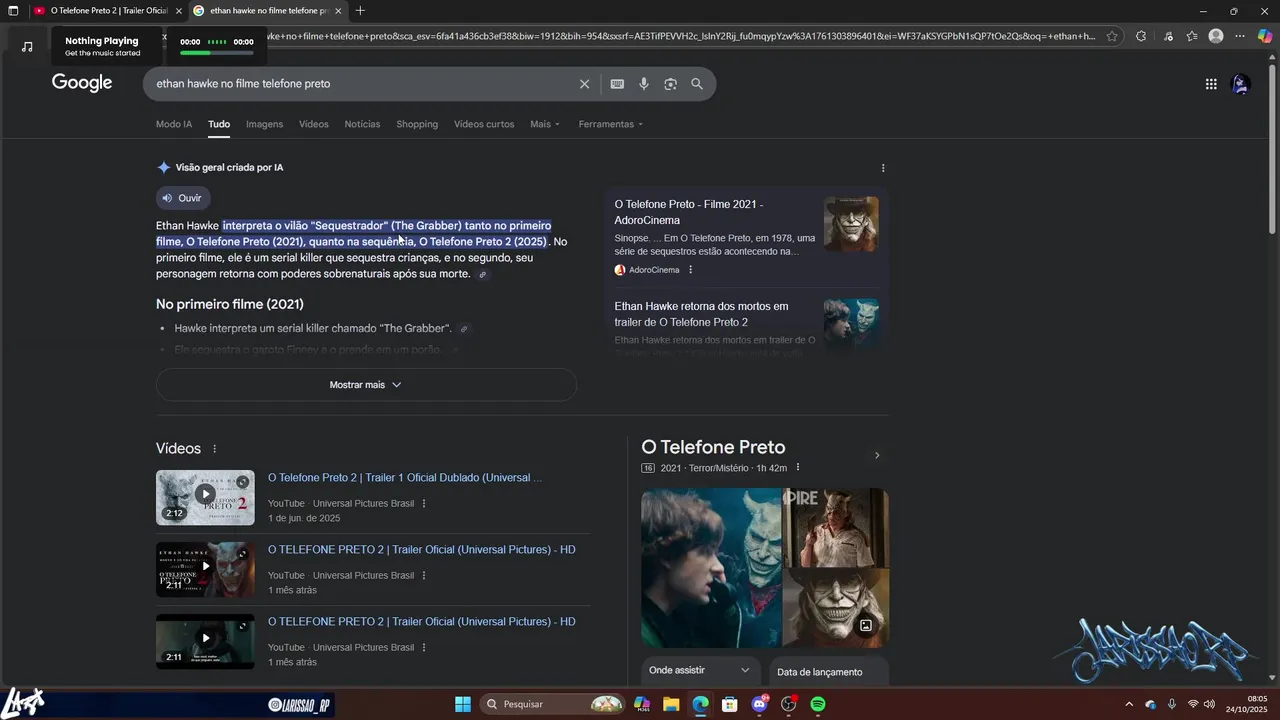Screen dimensions: 1280x720
Task: Open Copilot in the browser toolbar
Action: (x=1265, y=36)
